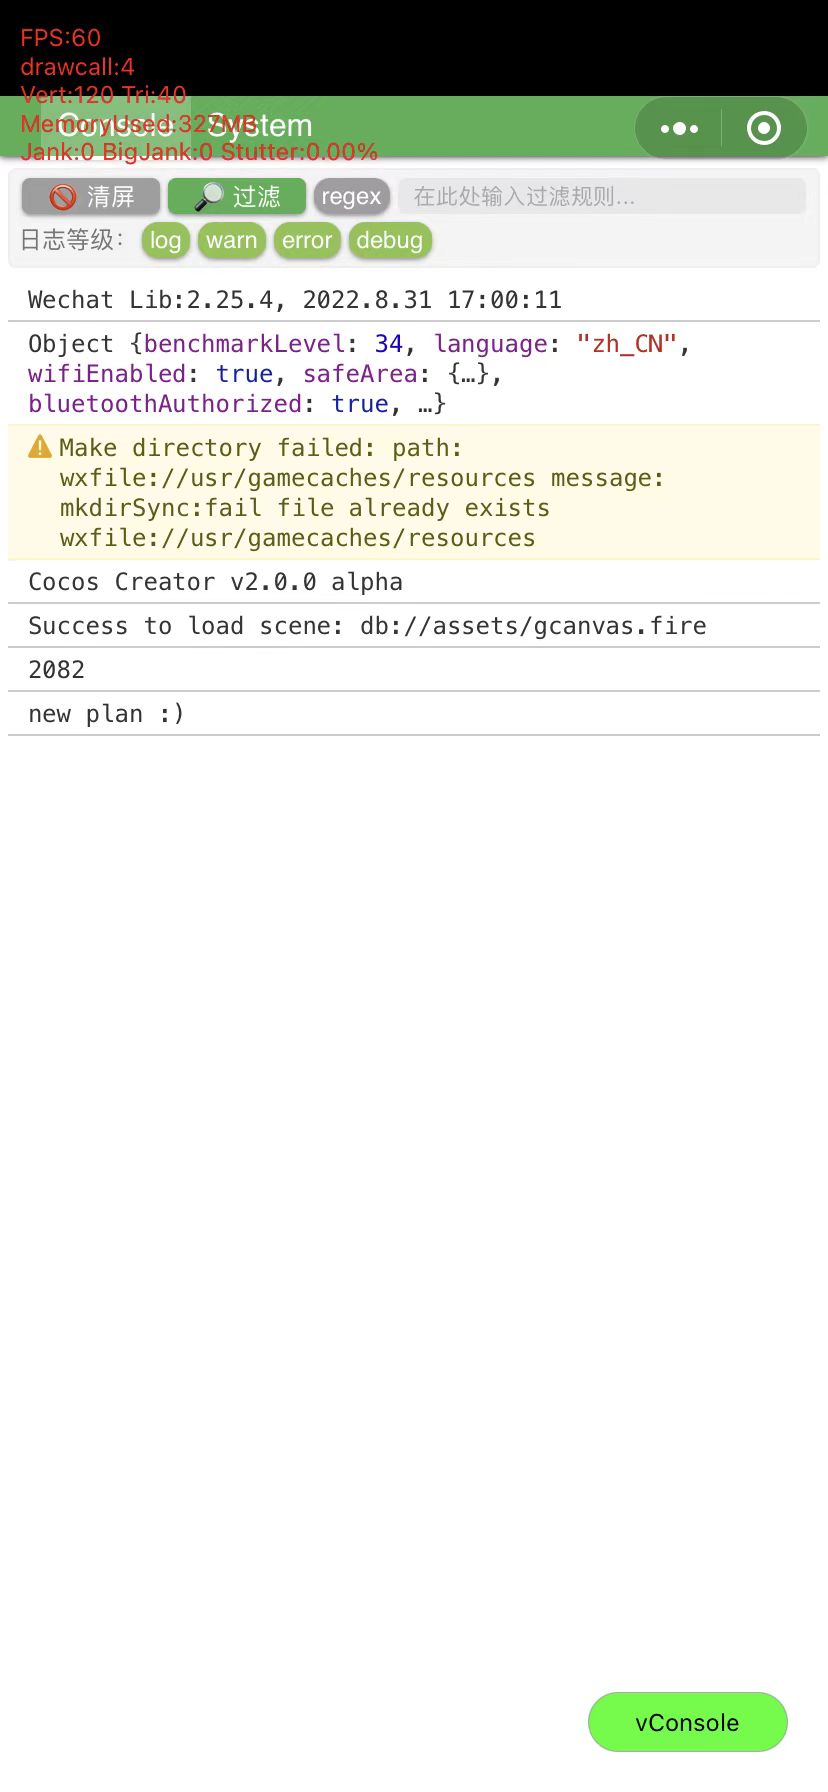This screenshot has height=1792, width=828.
Task: Expand the safeArea {…} value
Action: pos(468,374)
